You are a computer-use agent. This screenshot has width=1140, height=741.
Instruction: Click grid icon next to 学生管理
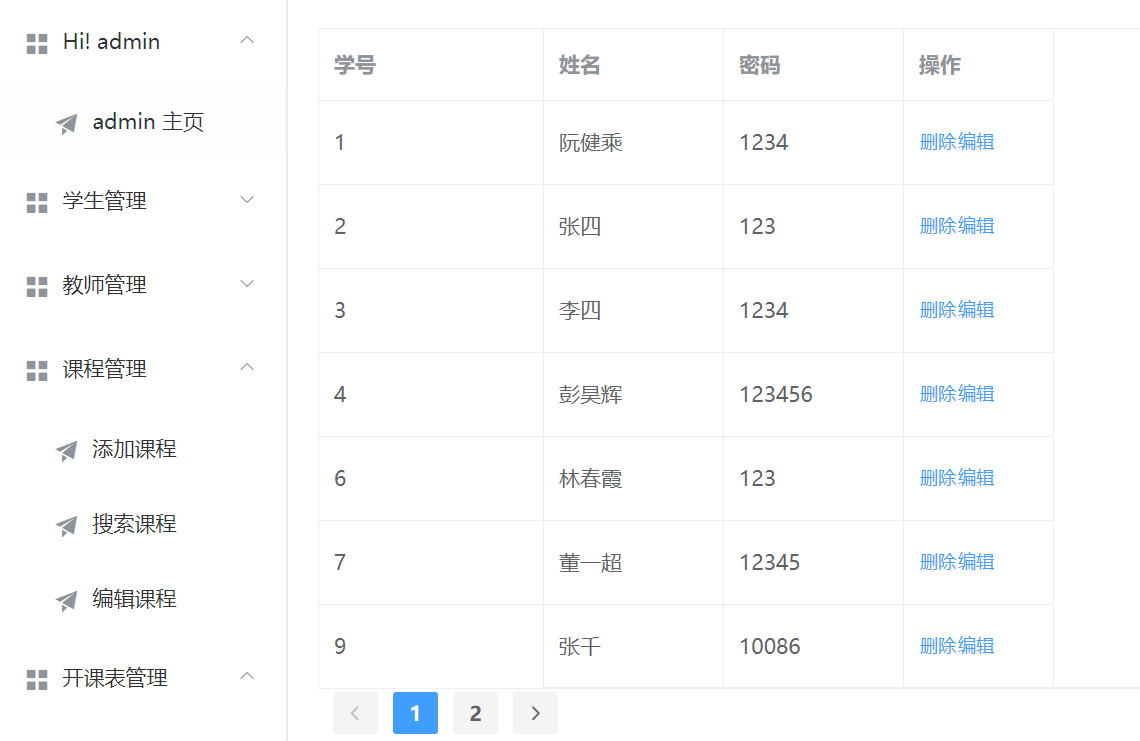(x=37, y=203)
